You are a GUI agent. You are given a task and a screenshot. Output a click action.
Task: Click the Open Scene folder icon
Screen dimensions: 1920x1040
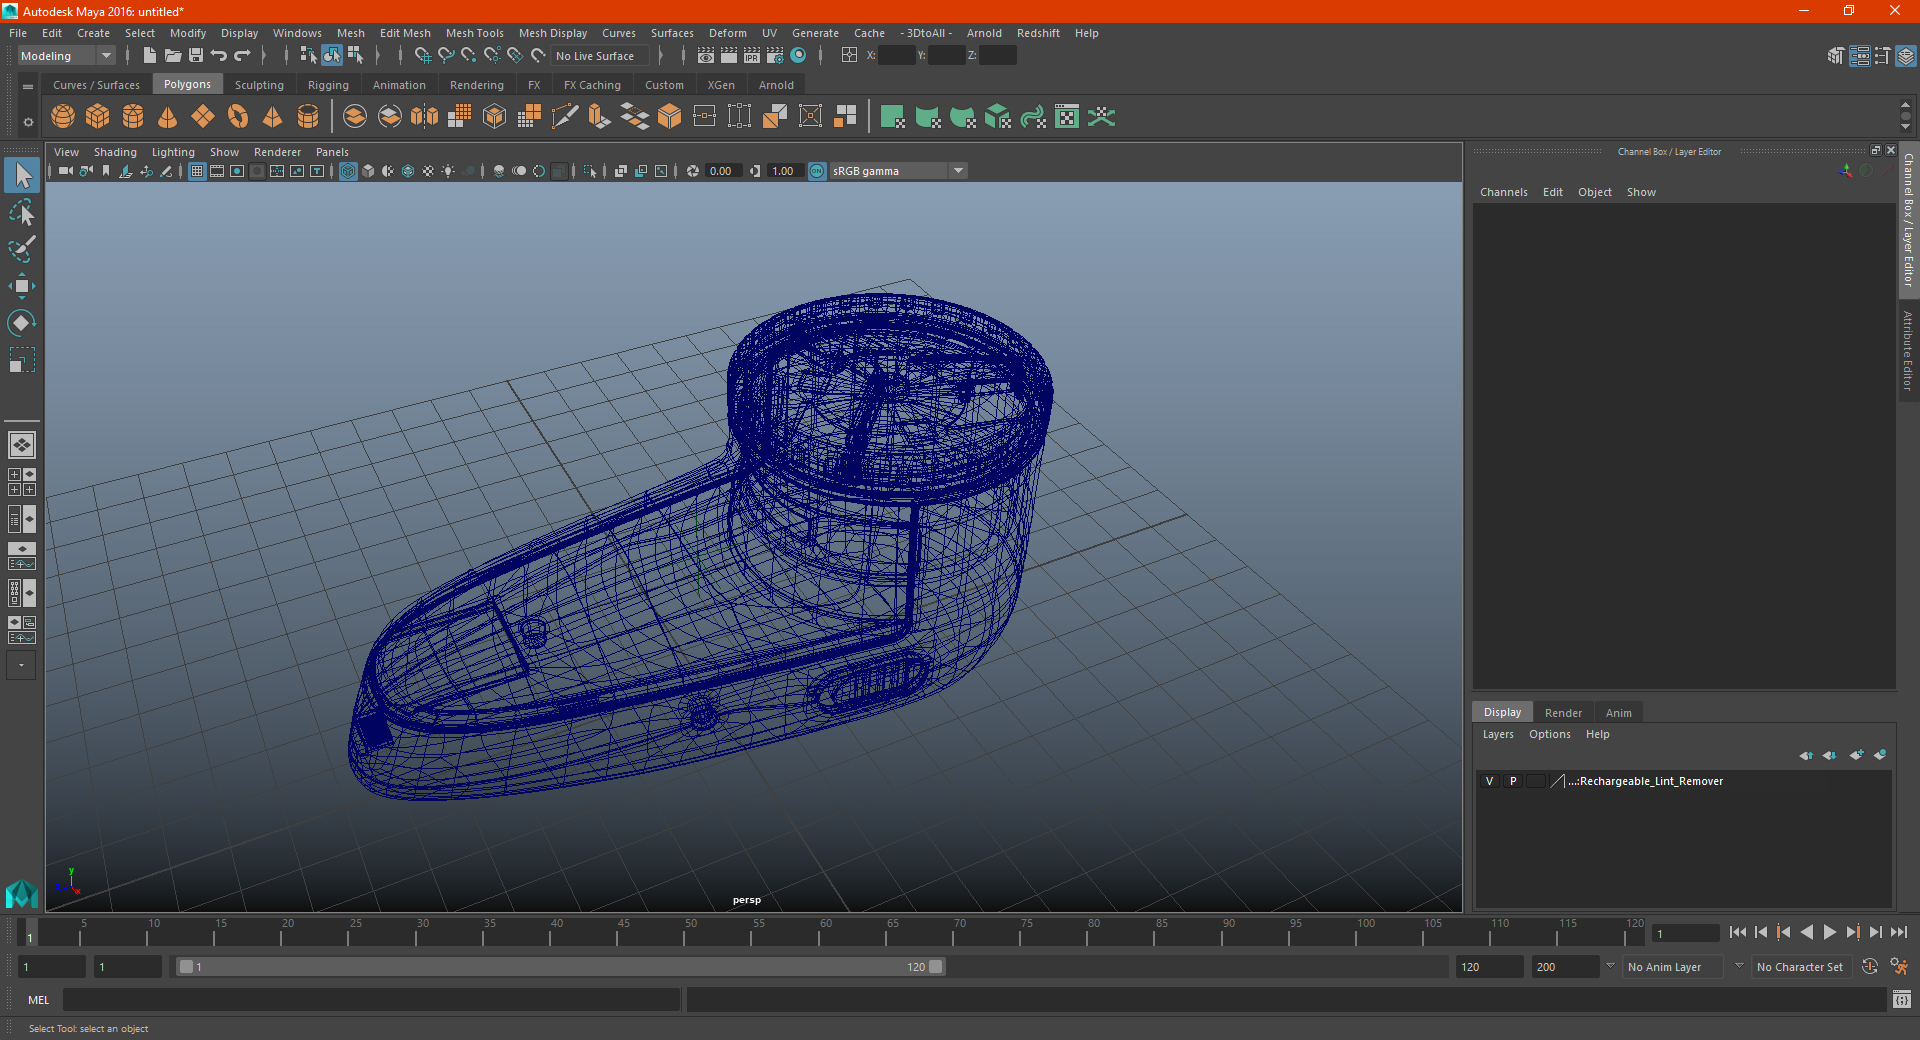[173, 56]
